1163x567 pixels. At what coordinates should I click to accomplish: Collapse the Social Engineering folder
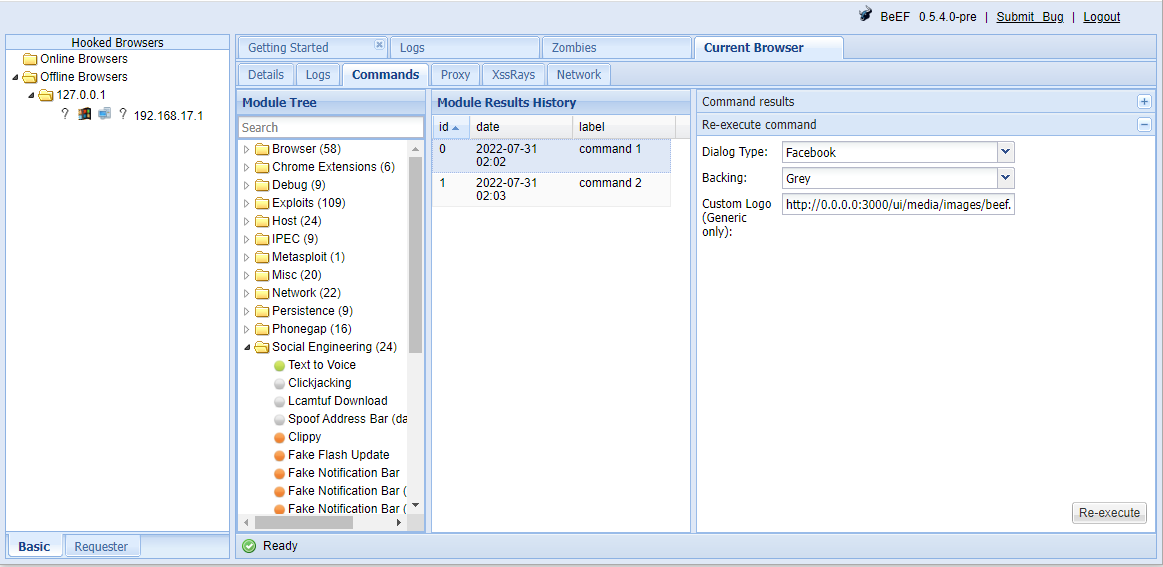coord(247,347)
